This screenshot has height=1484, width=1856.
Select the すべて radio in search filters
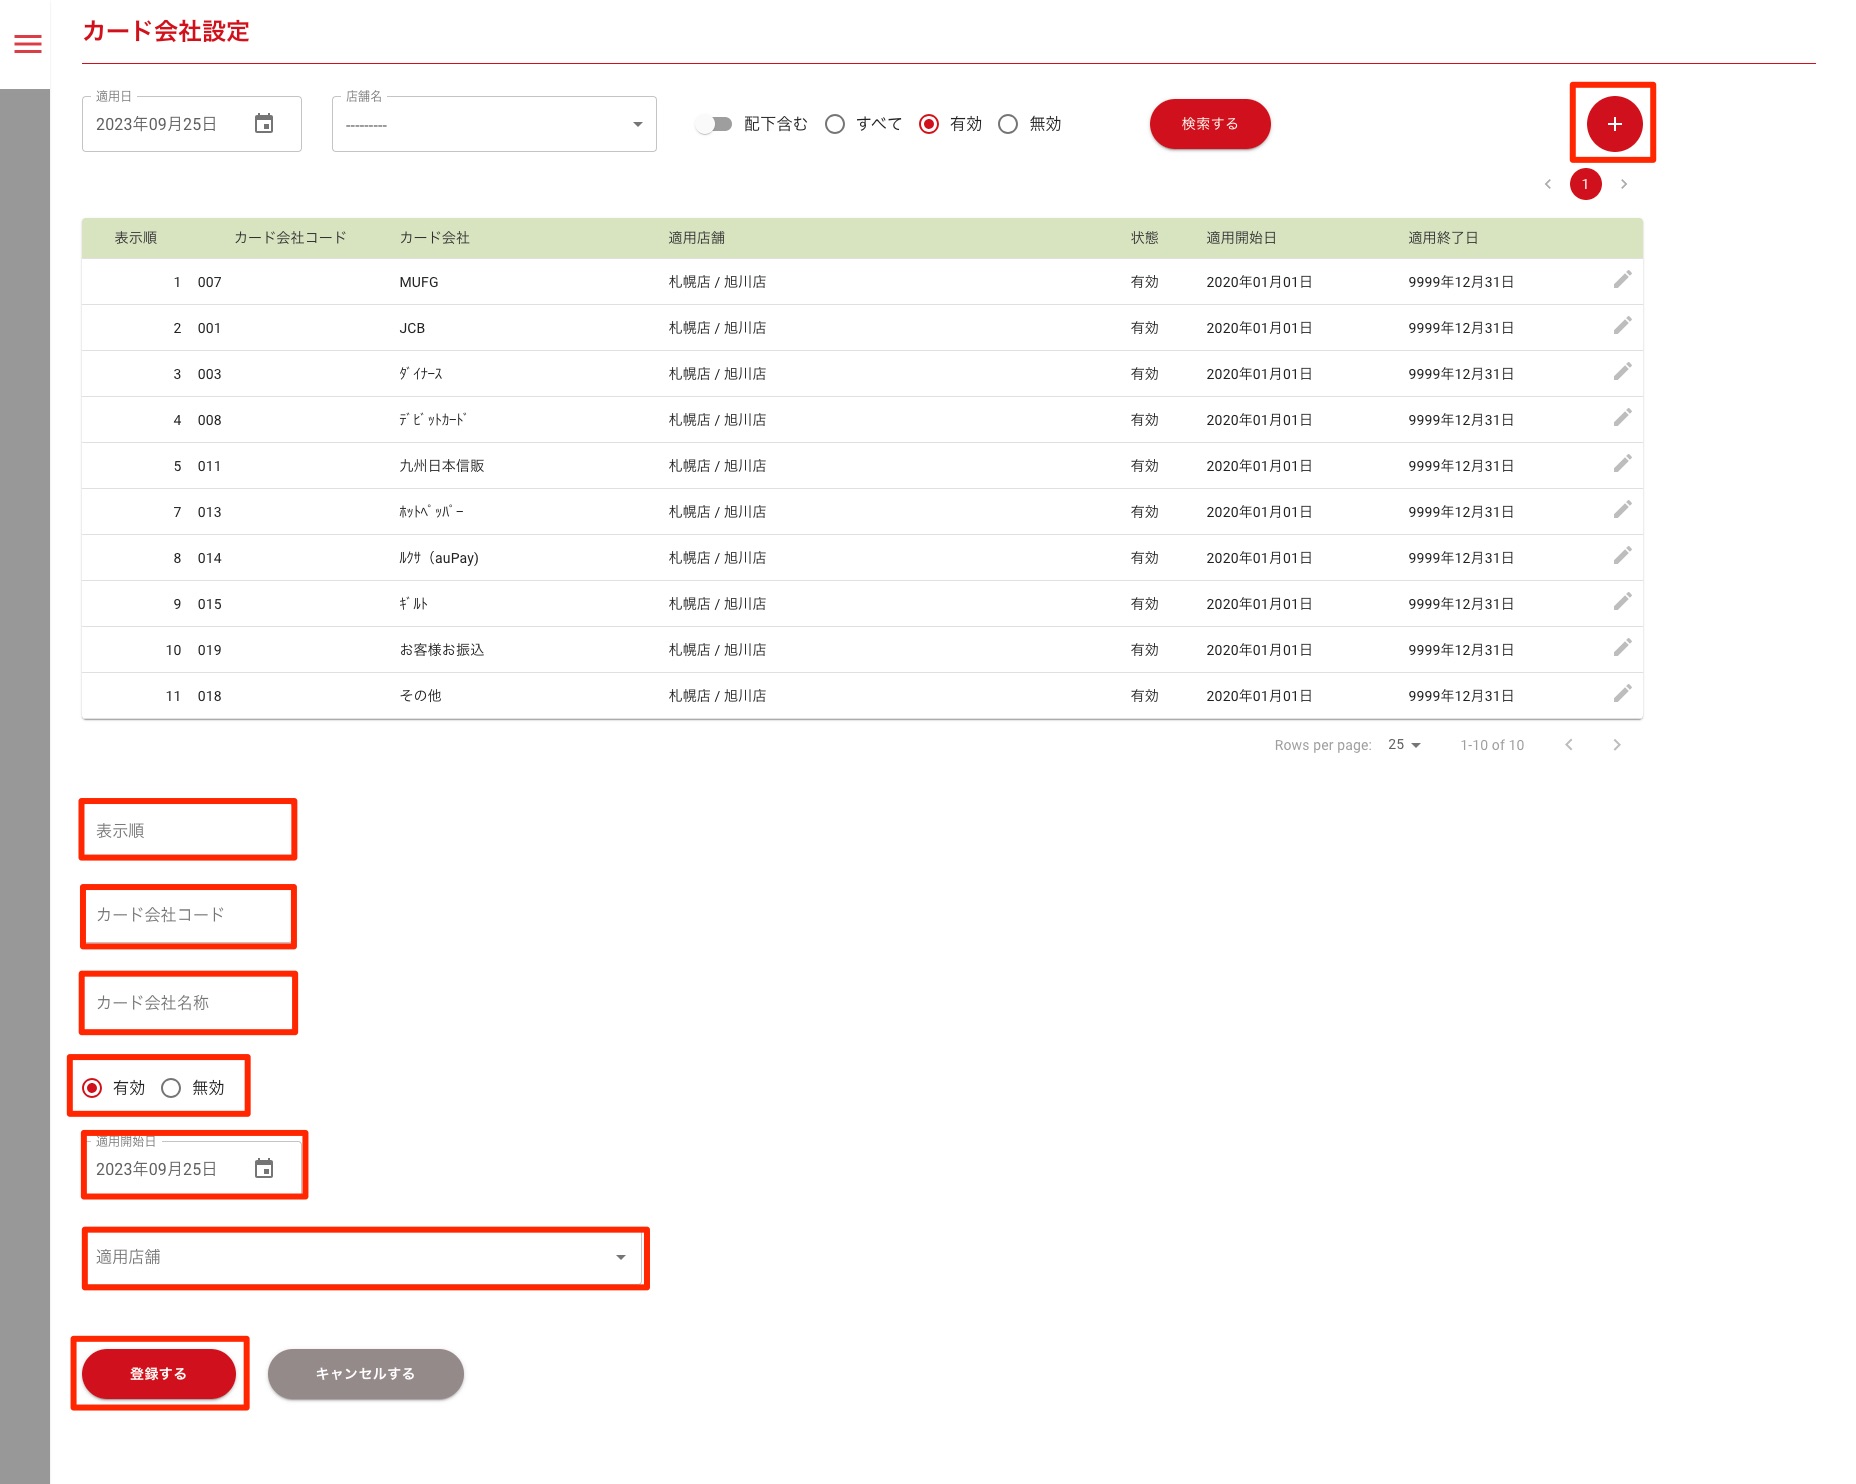tap(835, 124)
